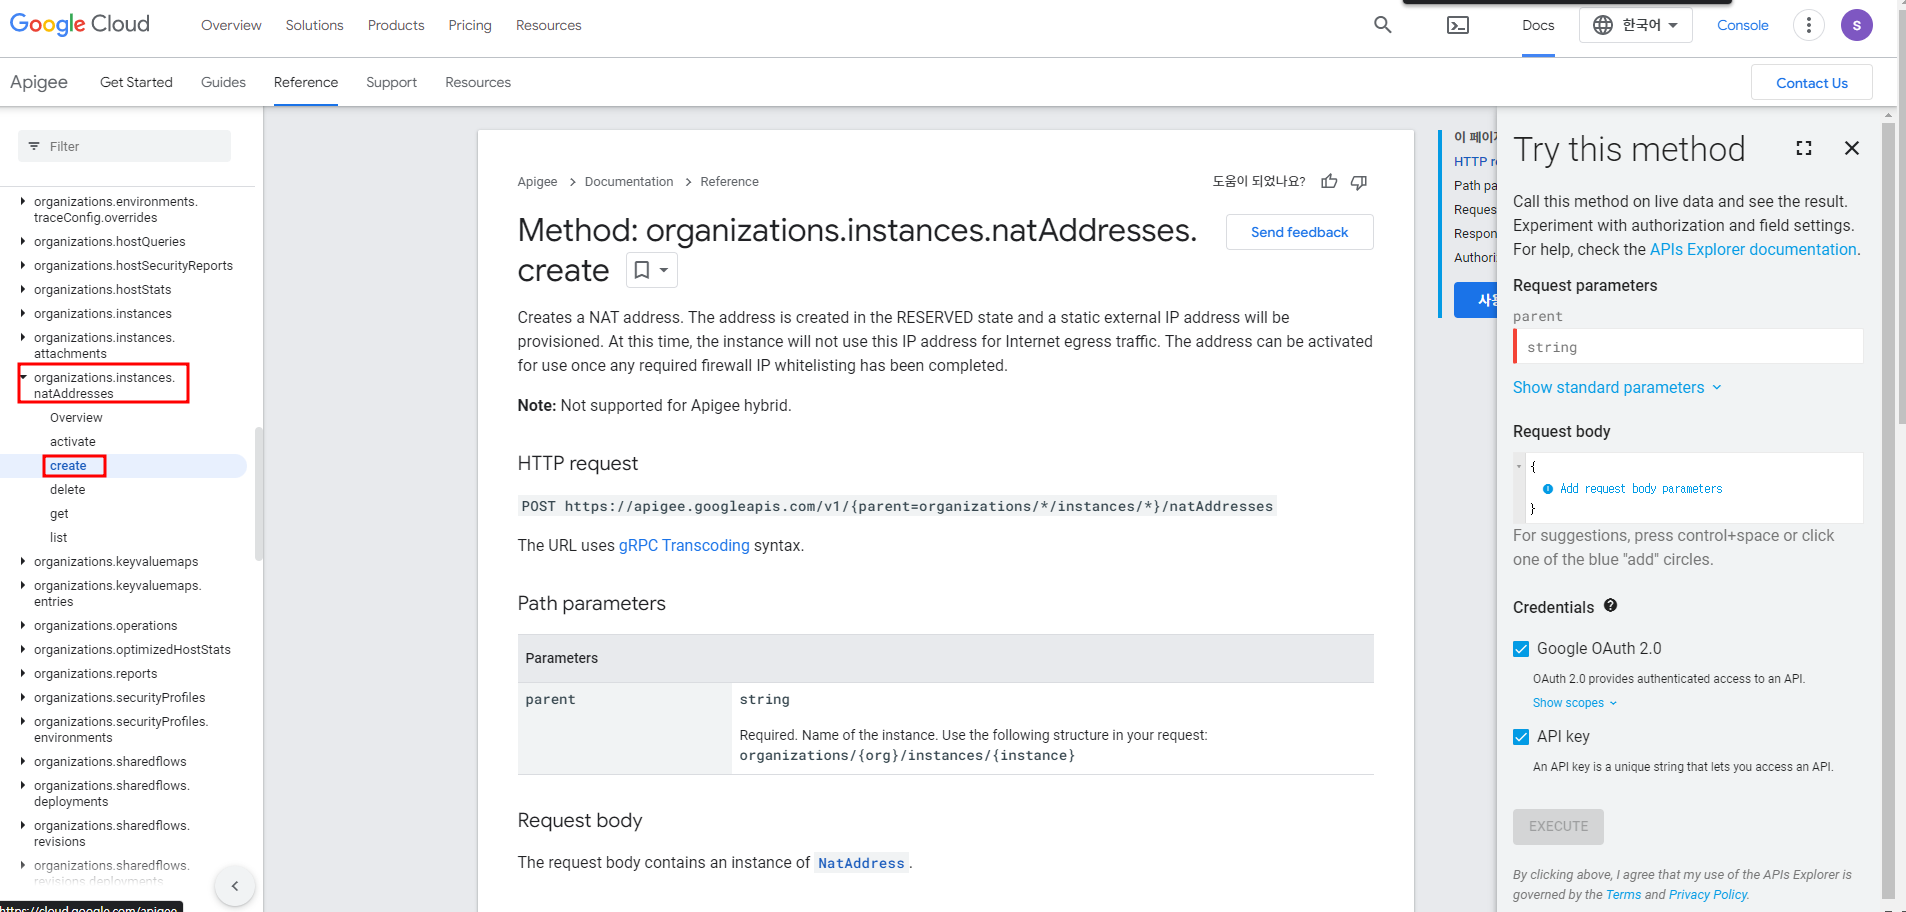Click the Console link
Viewport: 1906px width, 912px height.
(1743, 25)
